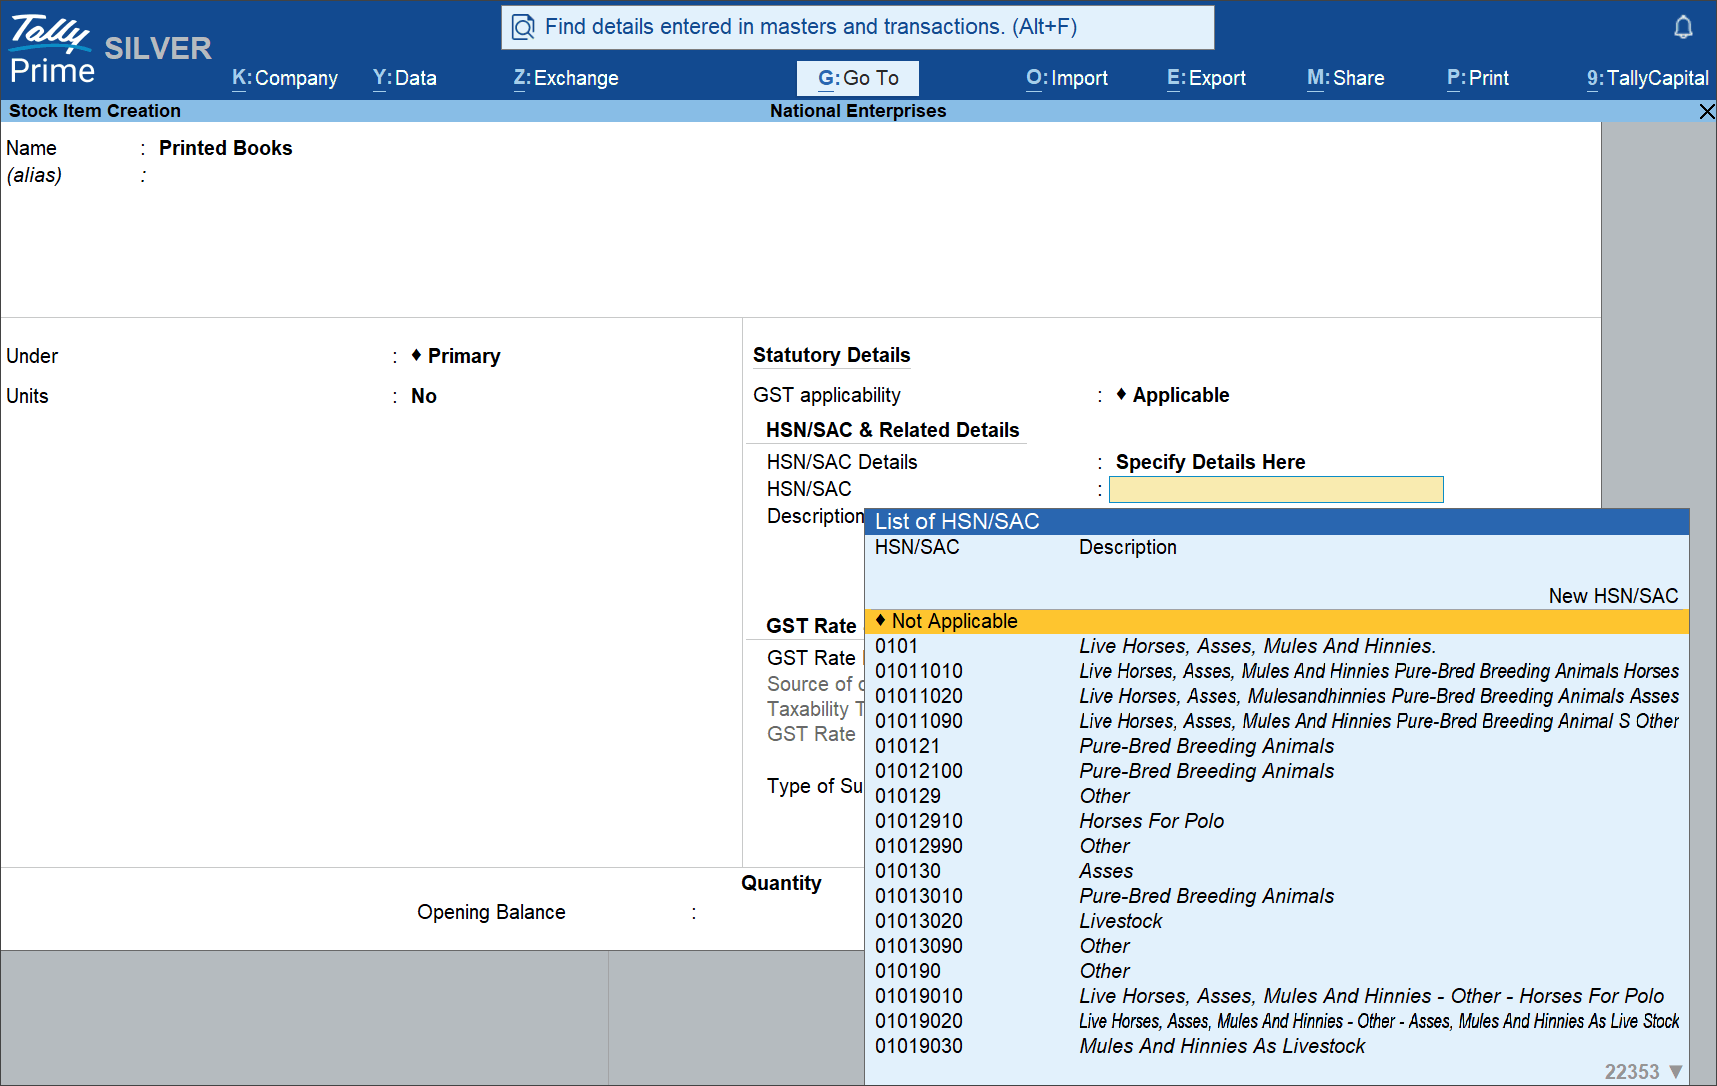The width and height of the screenshot is (1717, 1086).
Task: Click the scroll-down arrow beside 22353
Action: (1676, 1071)
